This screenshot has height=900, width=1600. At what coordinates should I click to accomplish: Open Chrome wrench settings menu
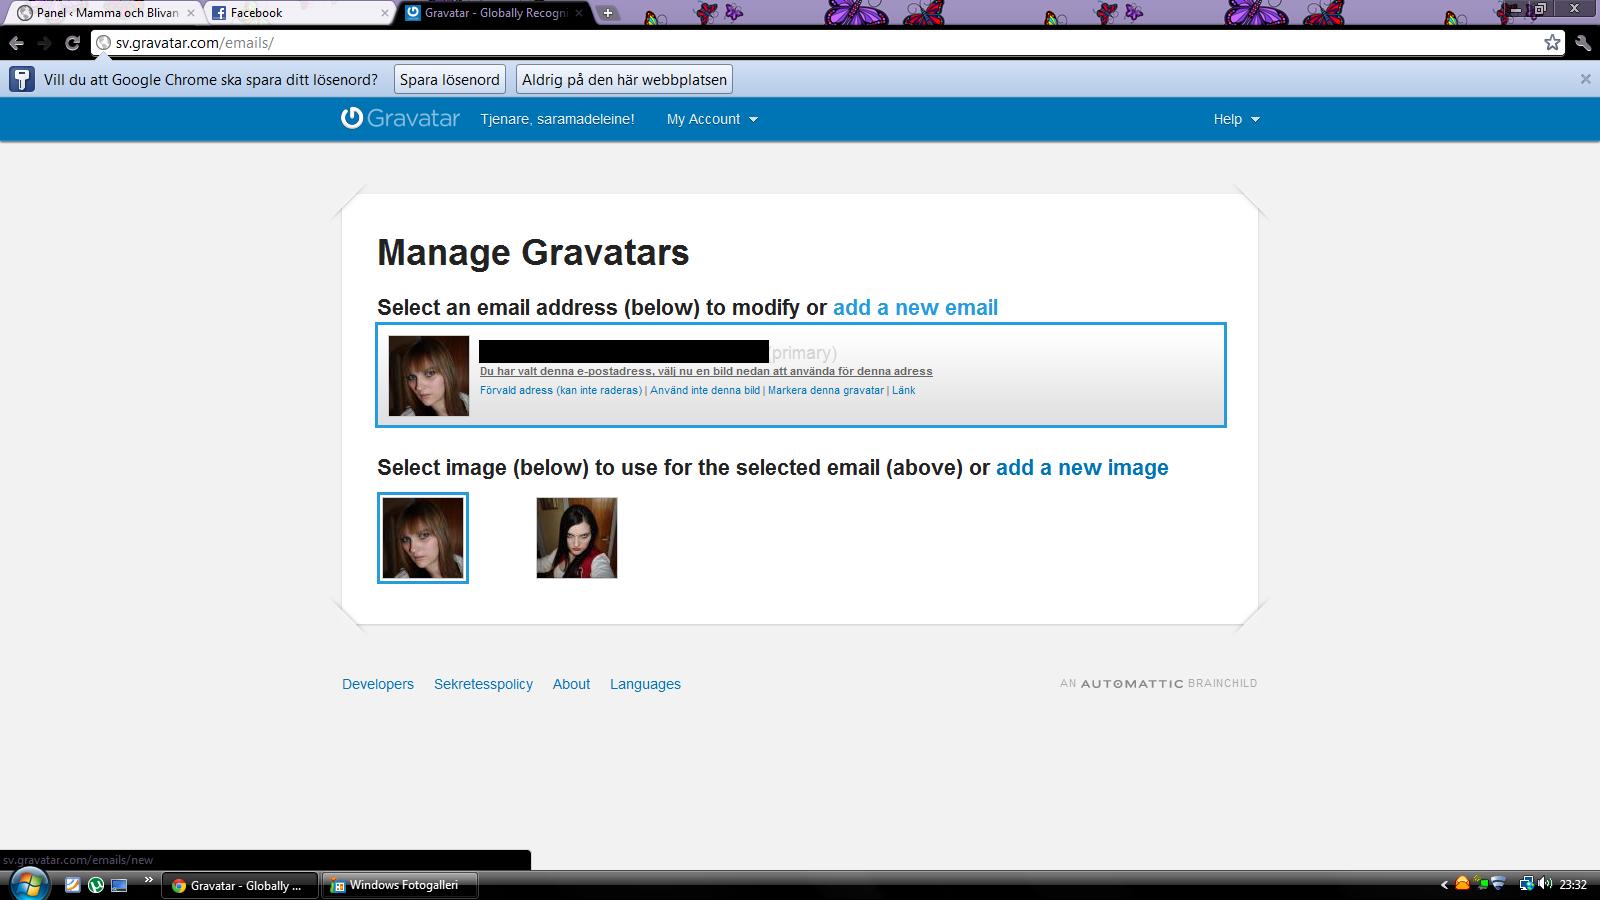[1582, 42]
